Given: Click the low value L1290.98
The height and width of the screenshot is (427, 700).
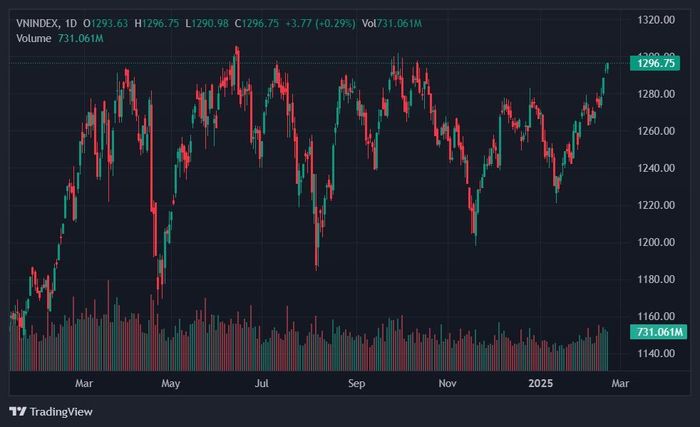Looking at the screenshot, I should click(x=207, y=23).
